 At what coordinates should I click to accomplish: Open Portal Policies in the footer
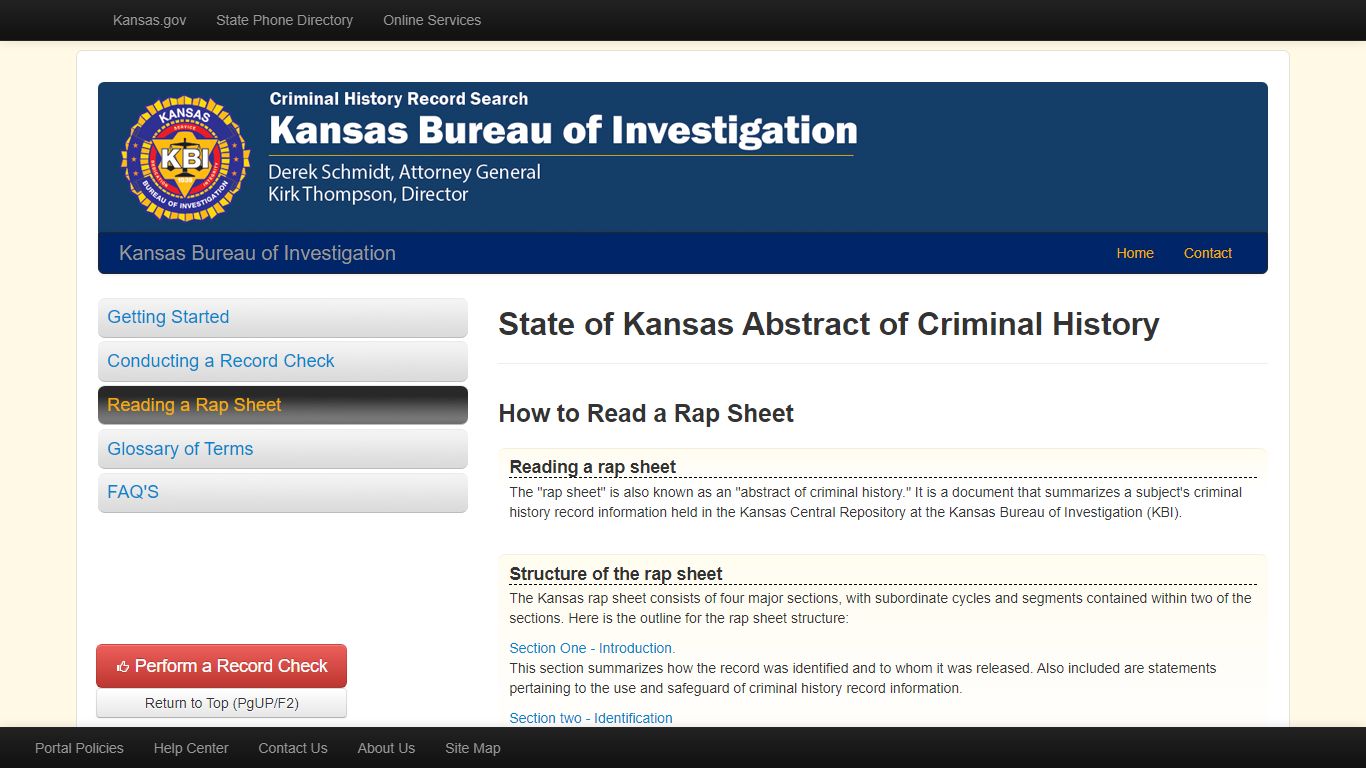coord(79,748)
